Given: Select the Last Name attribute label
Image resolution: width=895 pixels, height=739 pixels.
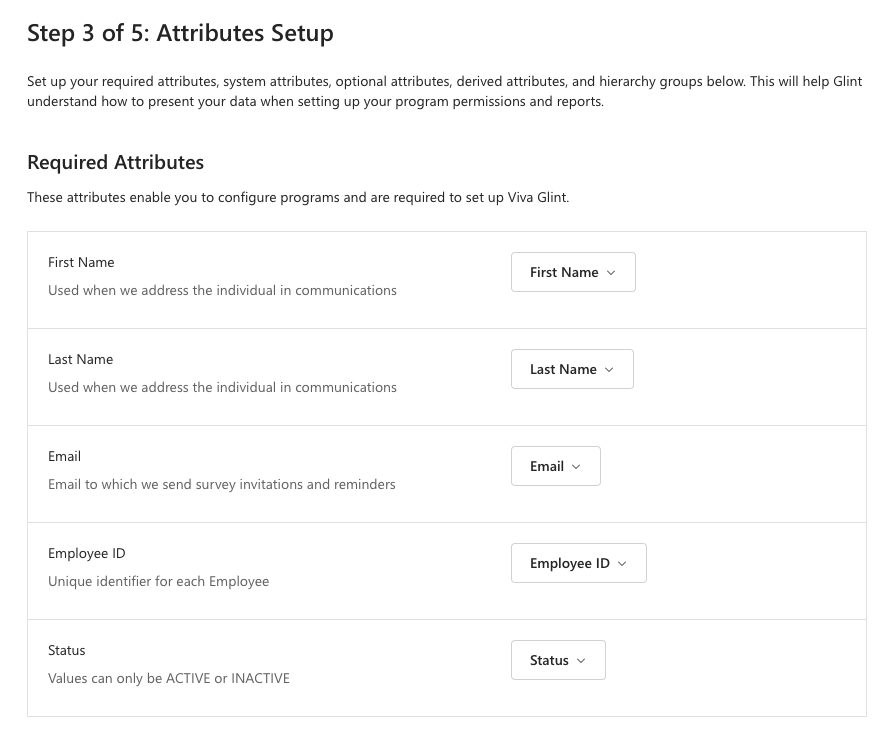Looking at the screenshot, I should (80, 358).
